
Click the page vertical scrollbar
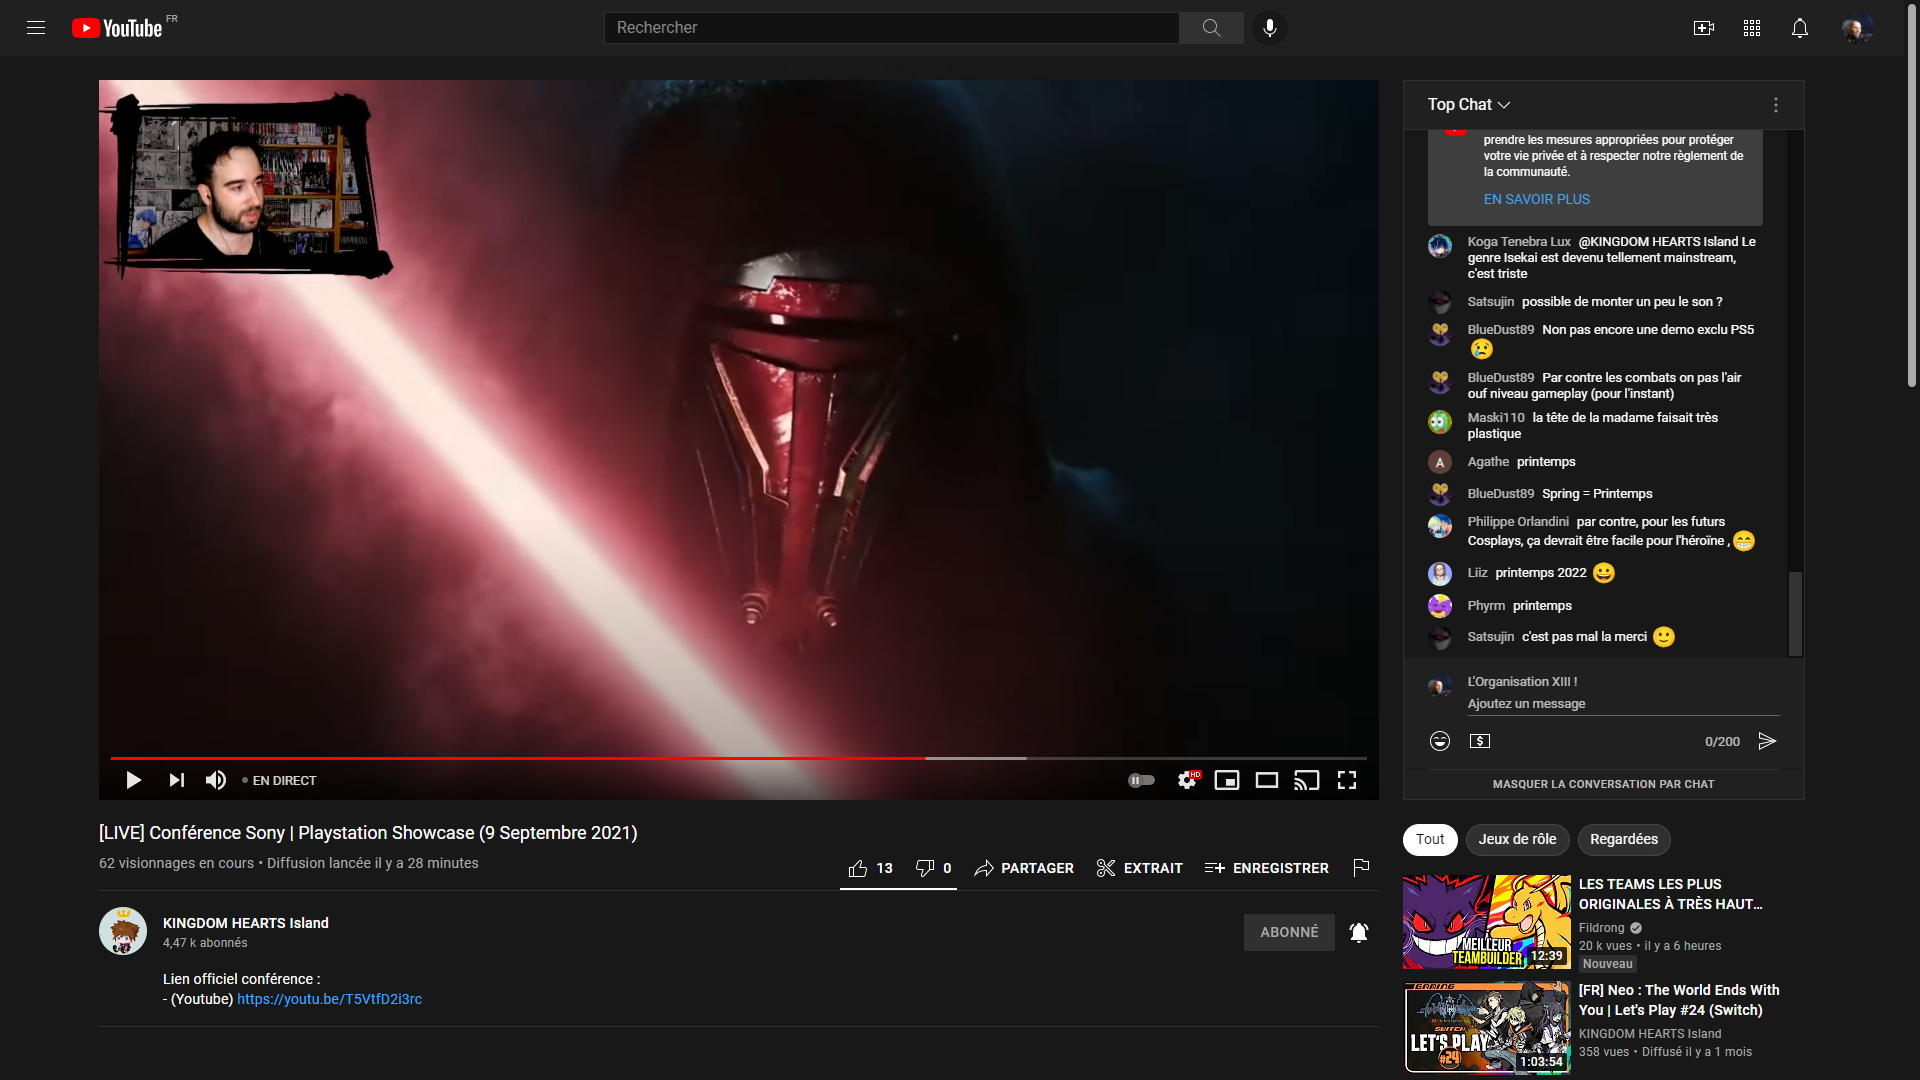tap(1912, 195)
